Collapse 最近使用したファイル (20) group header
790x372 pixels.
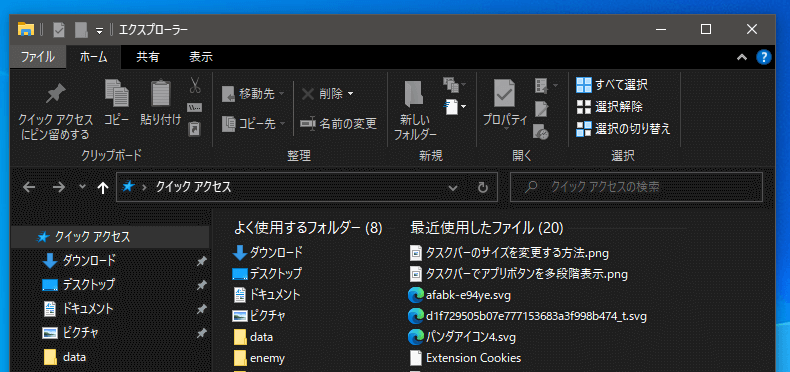487,228
